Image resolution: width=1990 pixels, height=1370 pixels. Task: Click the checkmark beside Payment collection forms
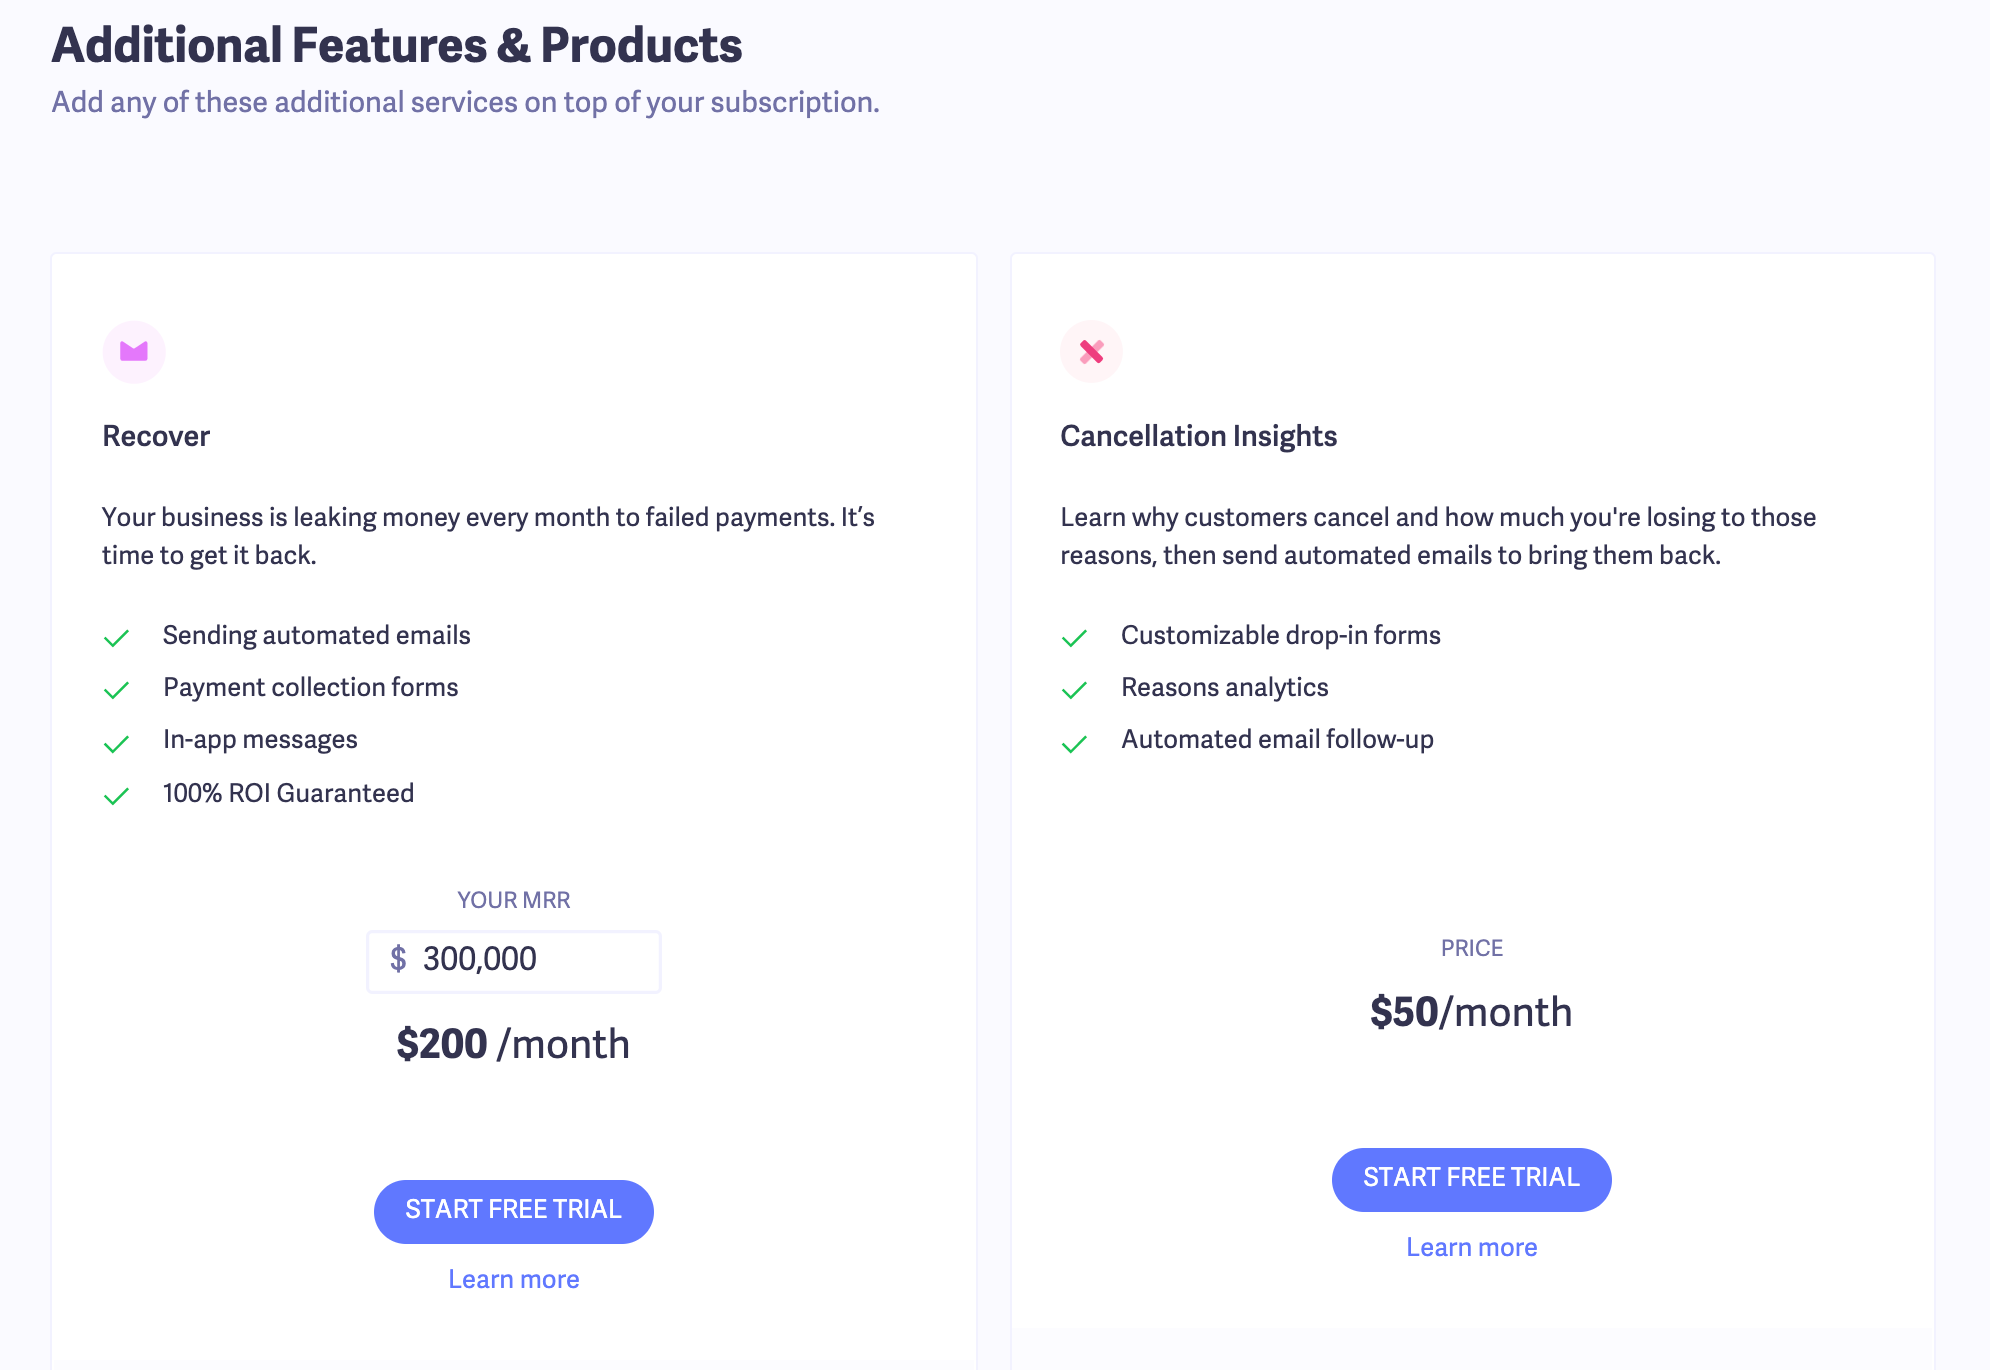(117, 690)
